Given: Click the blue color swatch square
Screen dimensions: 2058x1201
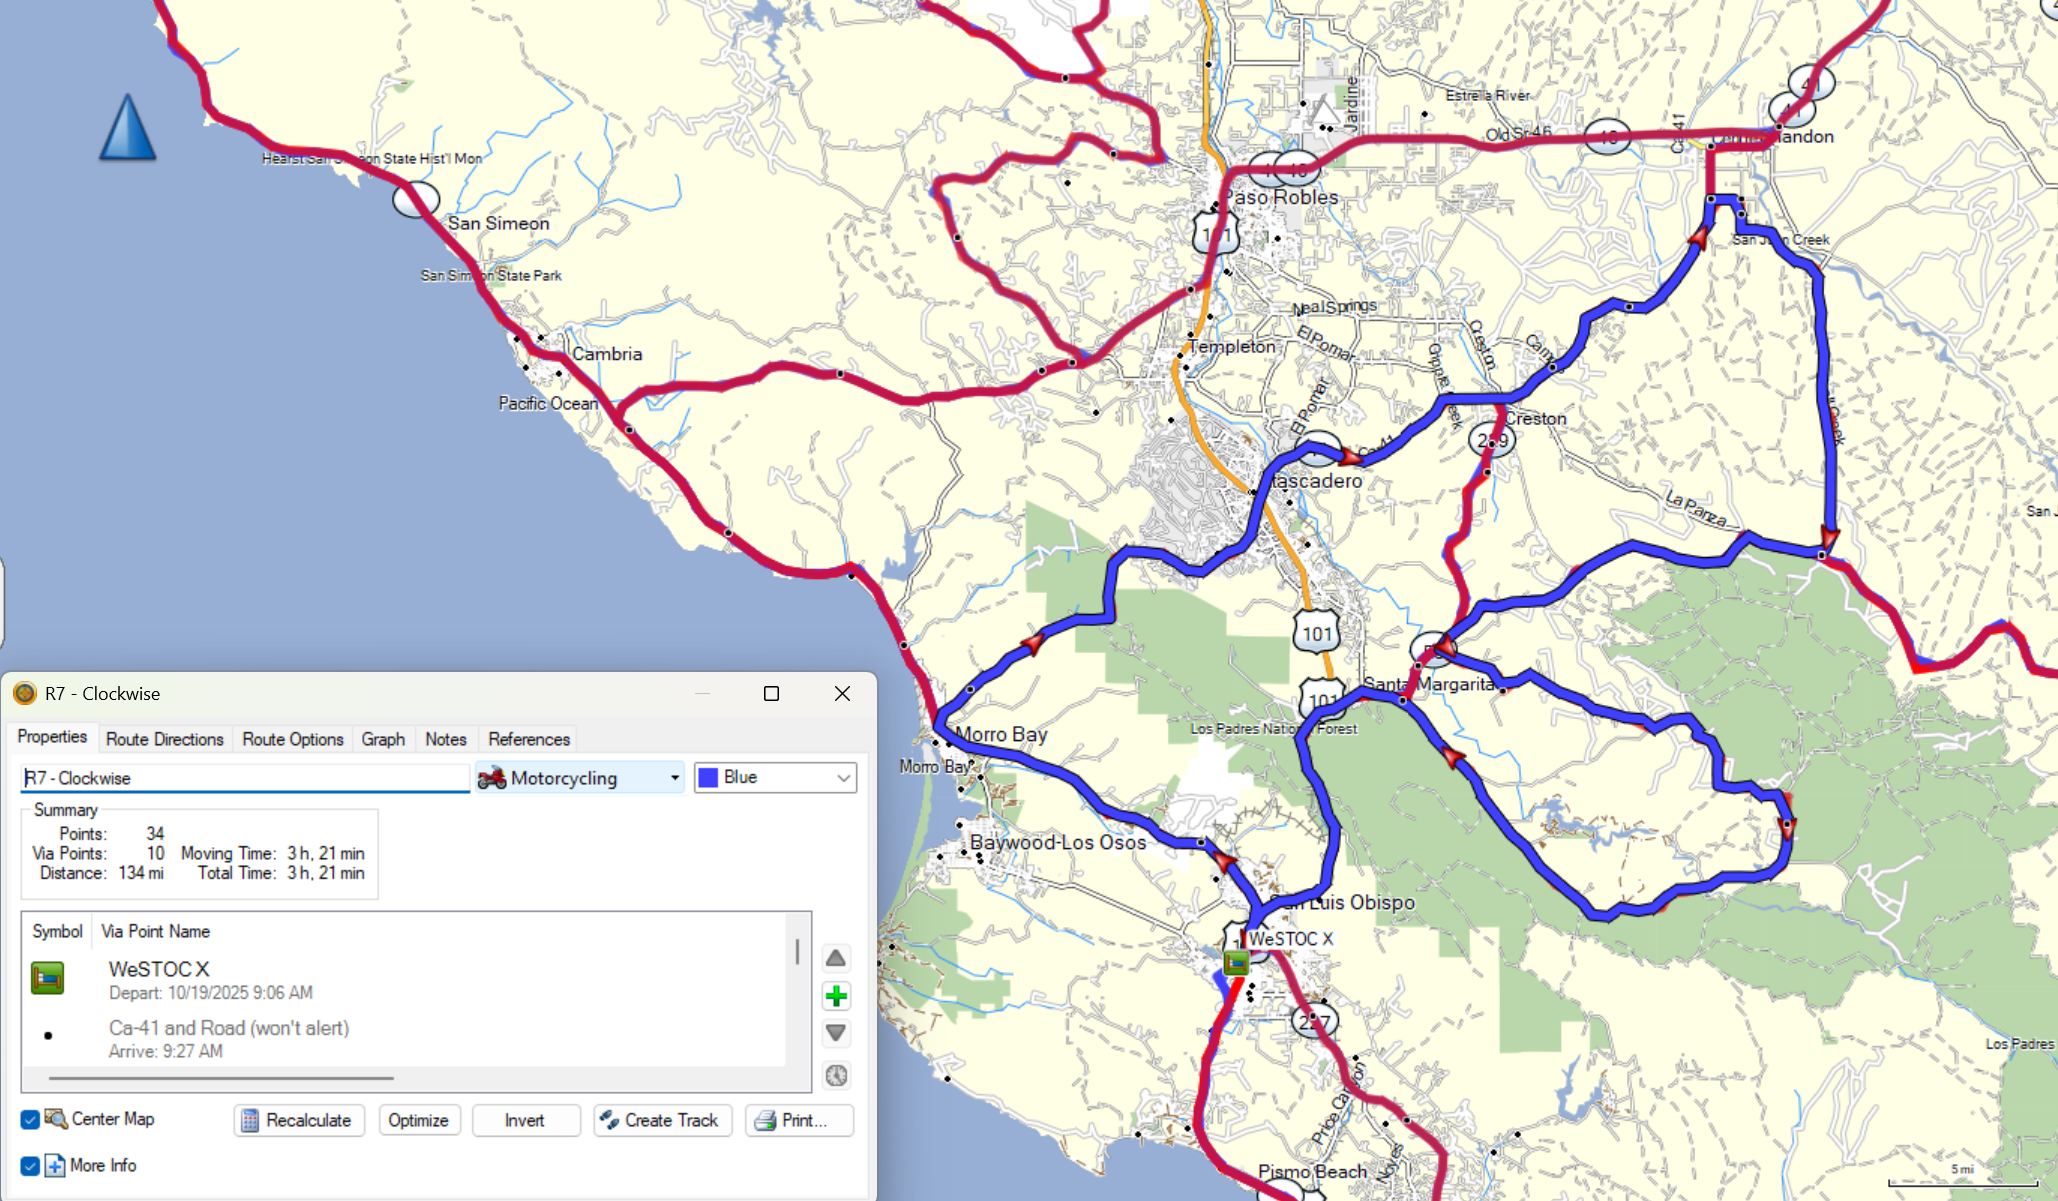Looking at the screenshot, I should [708, 778].
